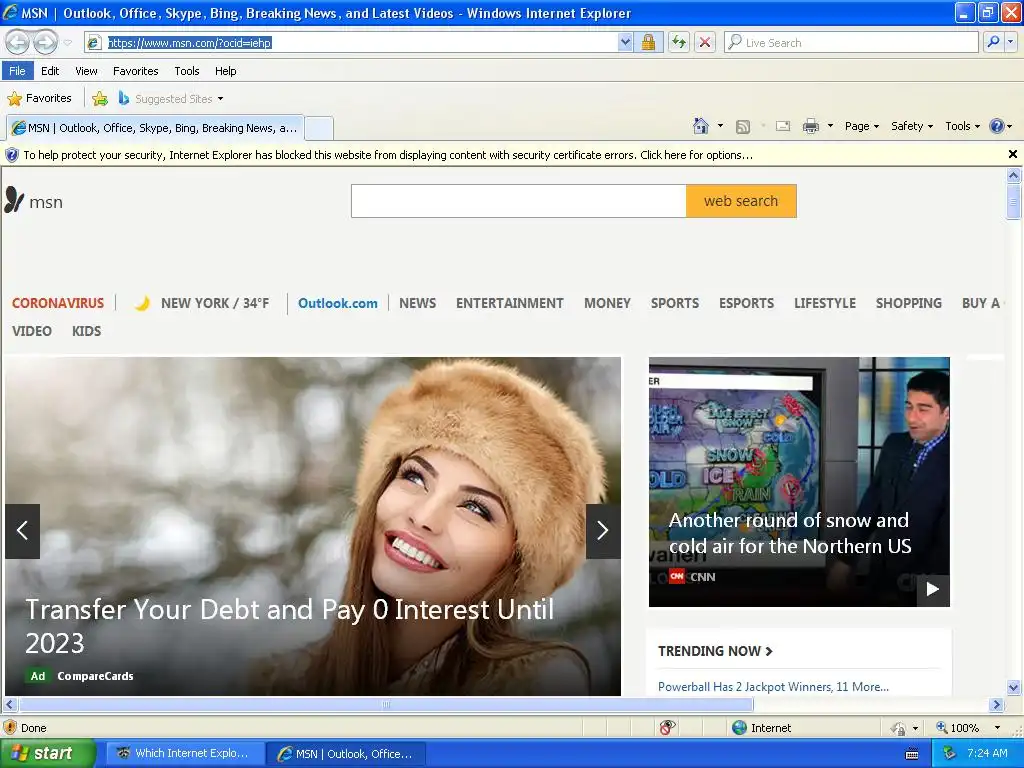Click Add to Favorites Bar star icon

[x=100, y=99]
